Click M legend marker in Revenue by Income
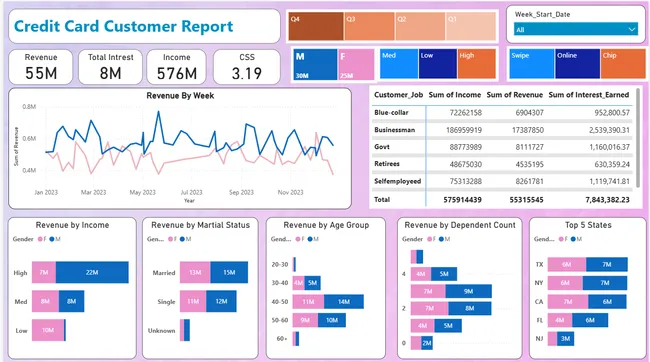Image resolution: width=650 pixels, height=362 pixels. point(52,239)
